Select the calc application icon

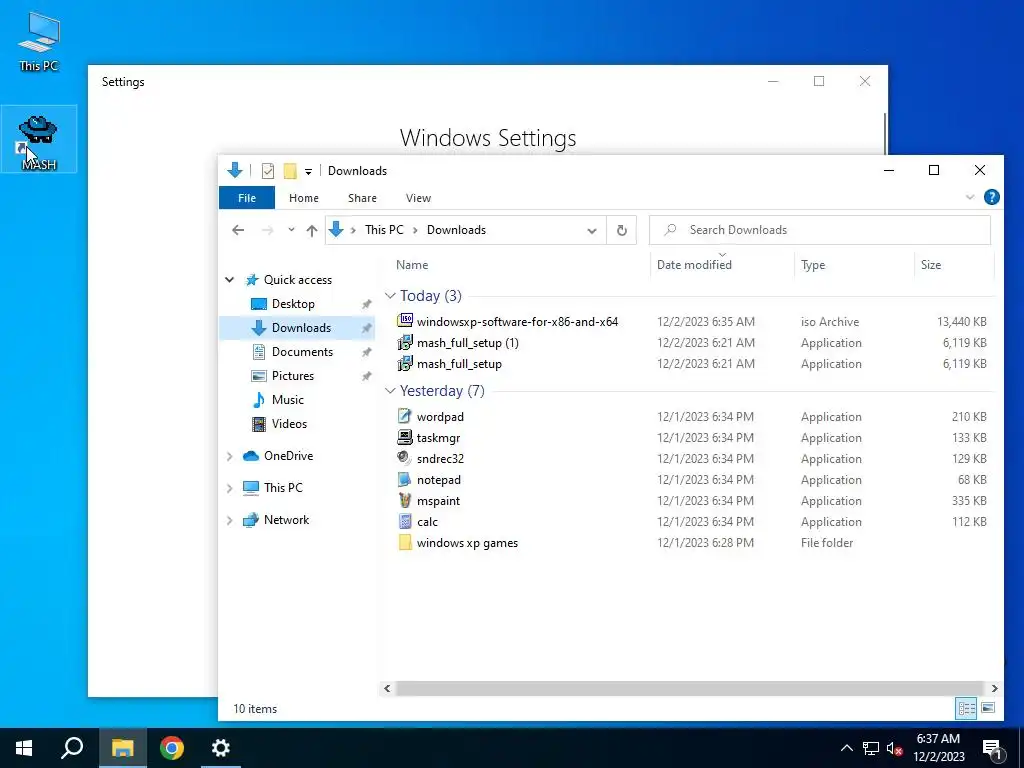tap(405, 522)
